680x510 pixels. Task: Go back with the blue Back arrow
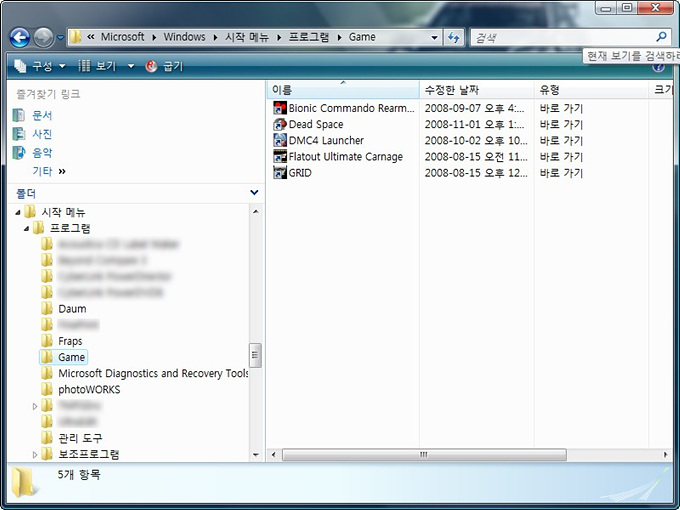click(20, 38)
